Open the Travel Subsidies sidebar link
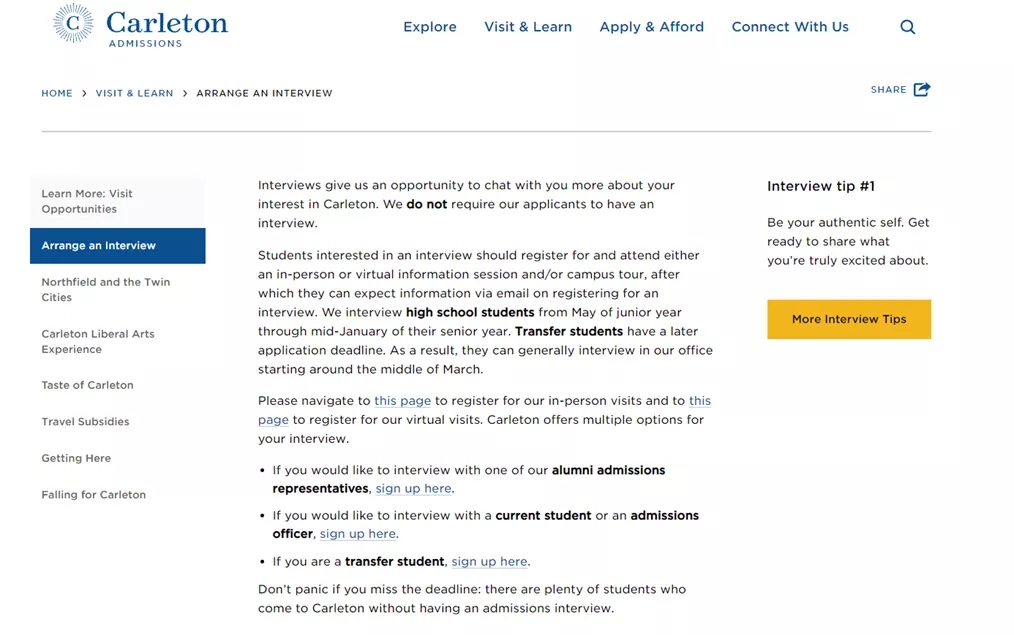Image resolution: width=1014 pixels, height=635 pixels. pyautogui.click(x=85, y=422)
